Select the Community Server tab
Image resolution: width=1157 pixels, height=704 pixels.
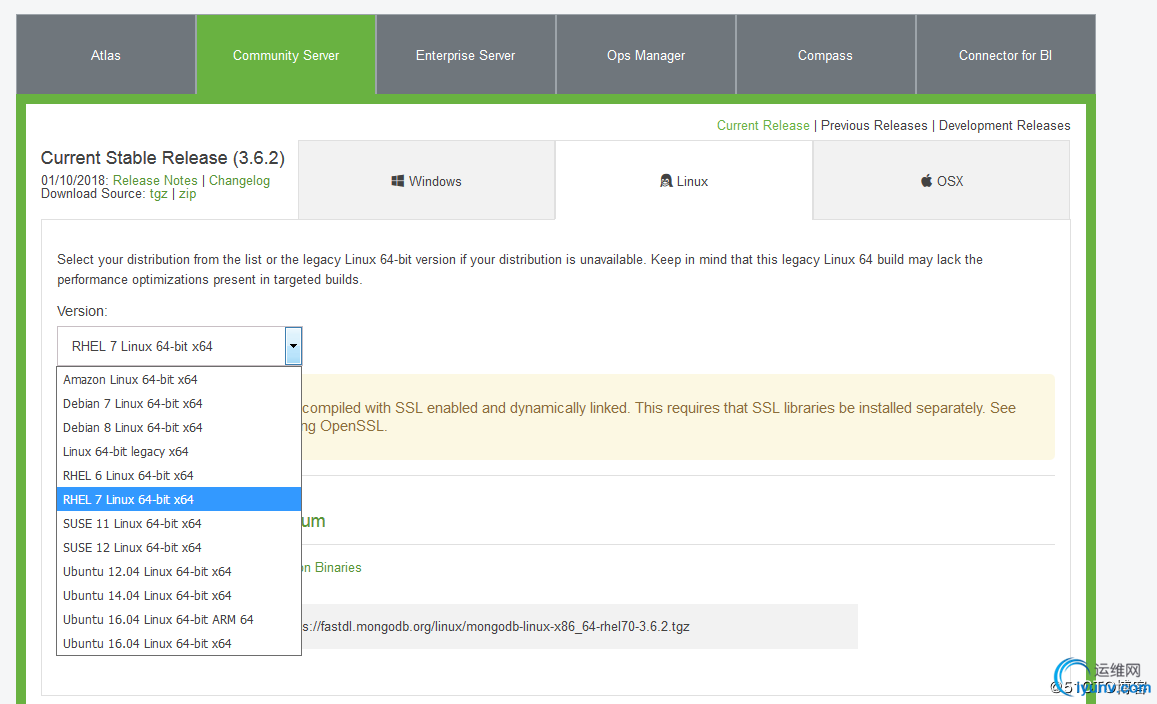(286, 55)
